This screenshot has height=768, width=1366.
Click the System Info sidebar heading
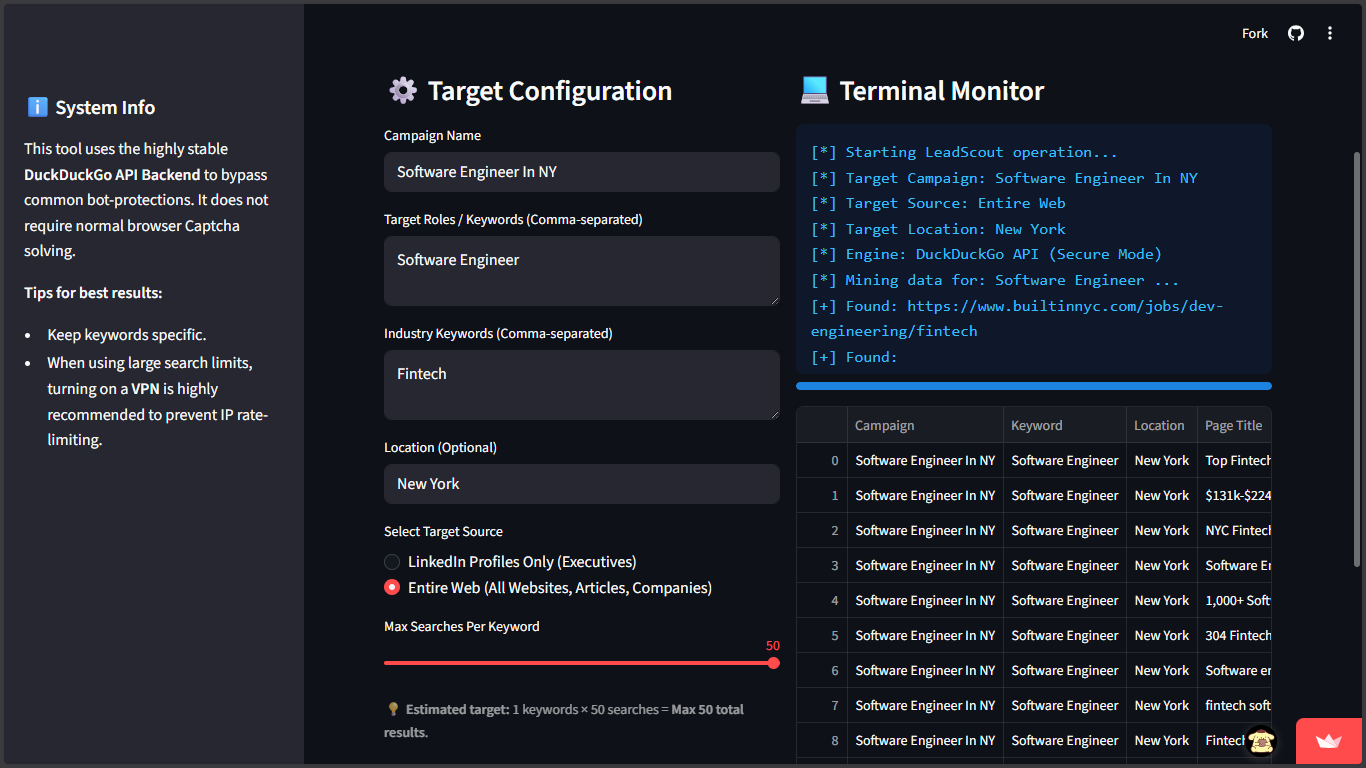pyautogui.click(x=105, y=108)
